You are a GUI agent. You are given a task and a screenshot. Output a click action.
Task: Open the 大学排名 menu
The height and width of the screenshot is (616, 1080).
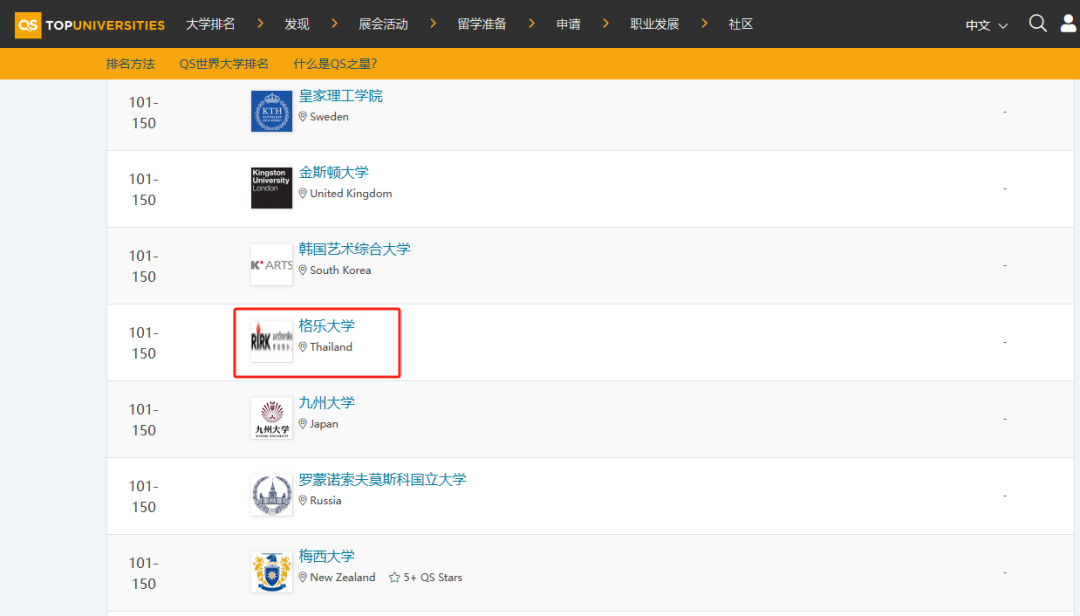click(210, 24)
